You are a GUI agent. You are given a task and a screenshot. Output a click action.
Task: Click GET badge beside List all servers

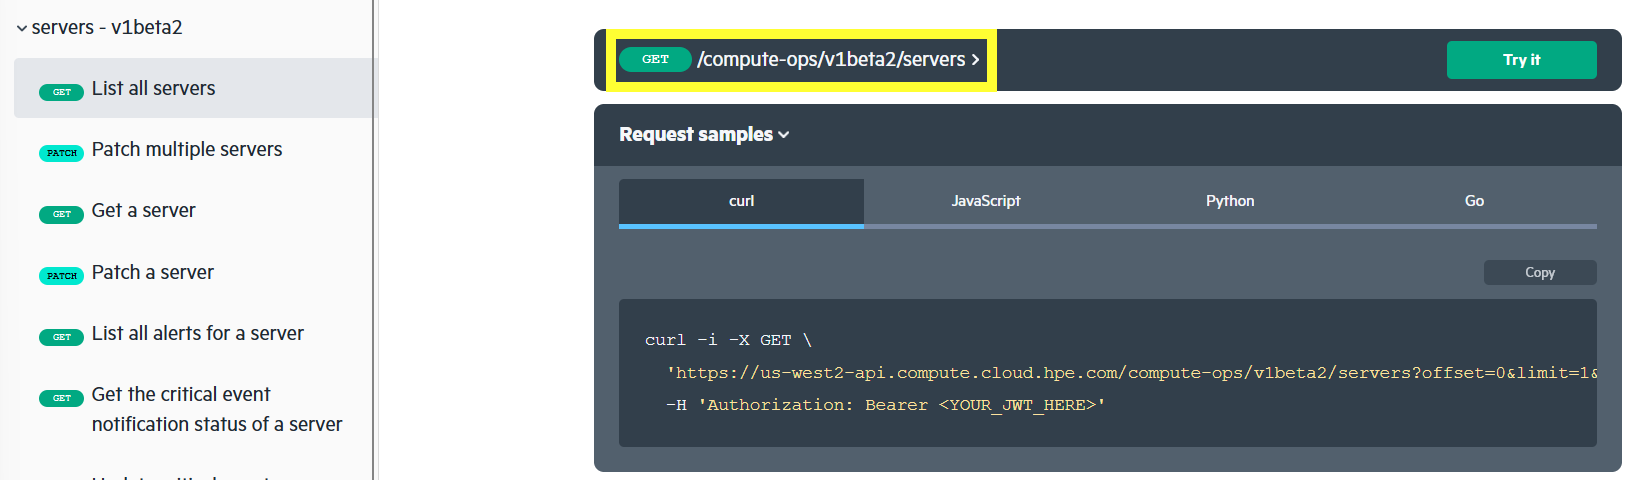tap(61, 92)
